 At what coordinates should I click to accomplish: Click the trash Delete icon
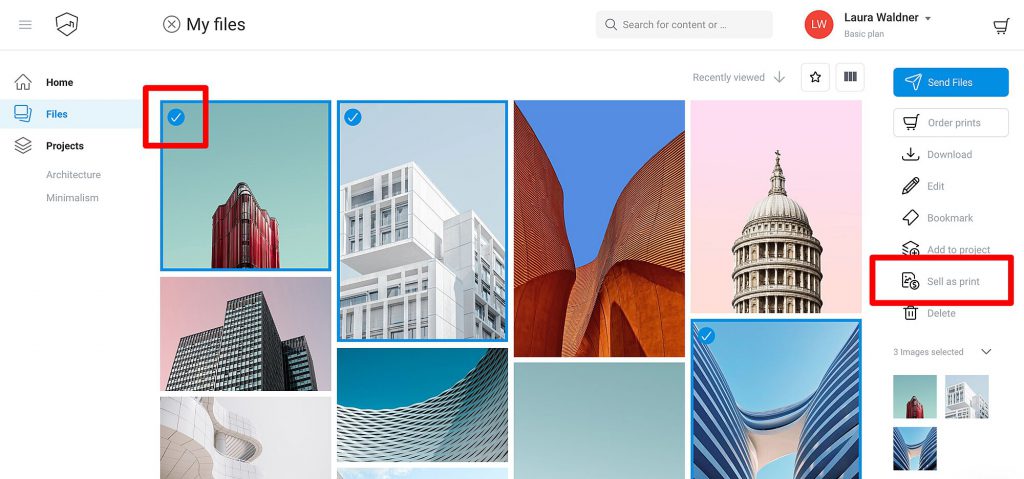(x=910, y=313)
